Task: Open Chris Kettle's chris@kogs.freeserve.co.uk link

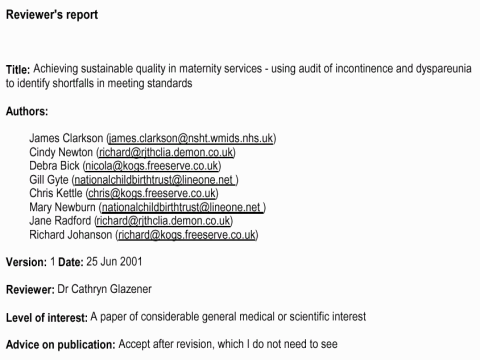Action: pyautogui.click(x=152, y=193)
